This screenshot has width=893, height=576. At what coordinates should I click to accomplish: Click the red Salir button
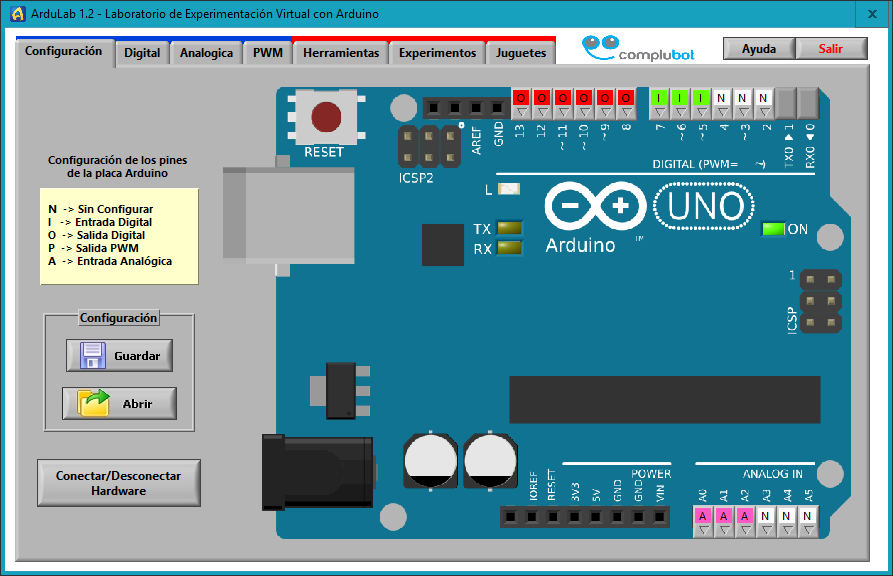click(x=830, y=49)
